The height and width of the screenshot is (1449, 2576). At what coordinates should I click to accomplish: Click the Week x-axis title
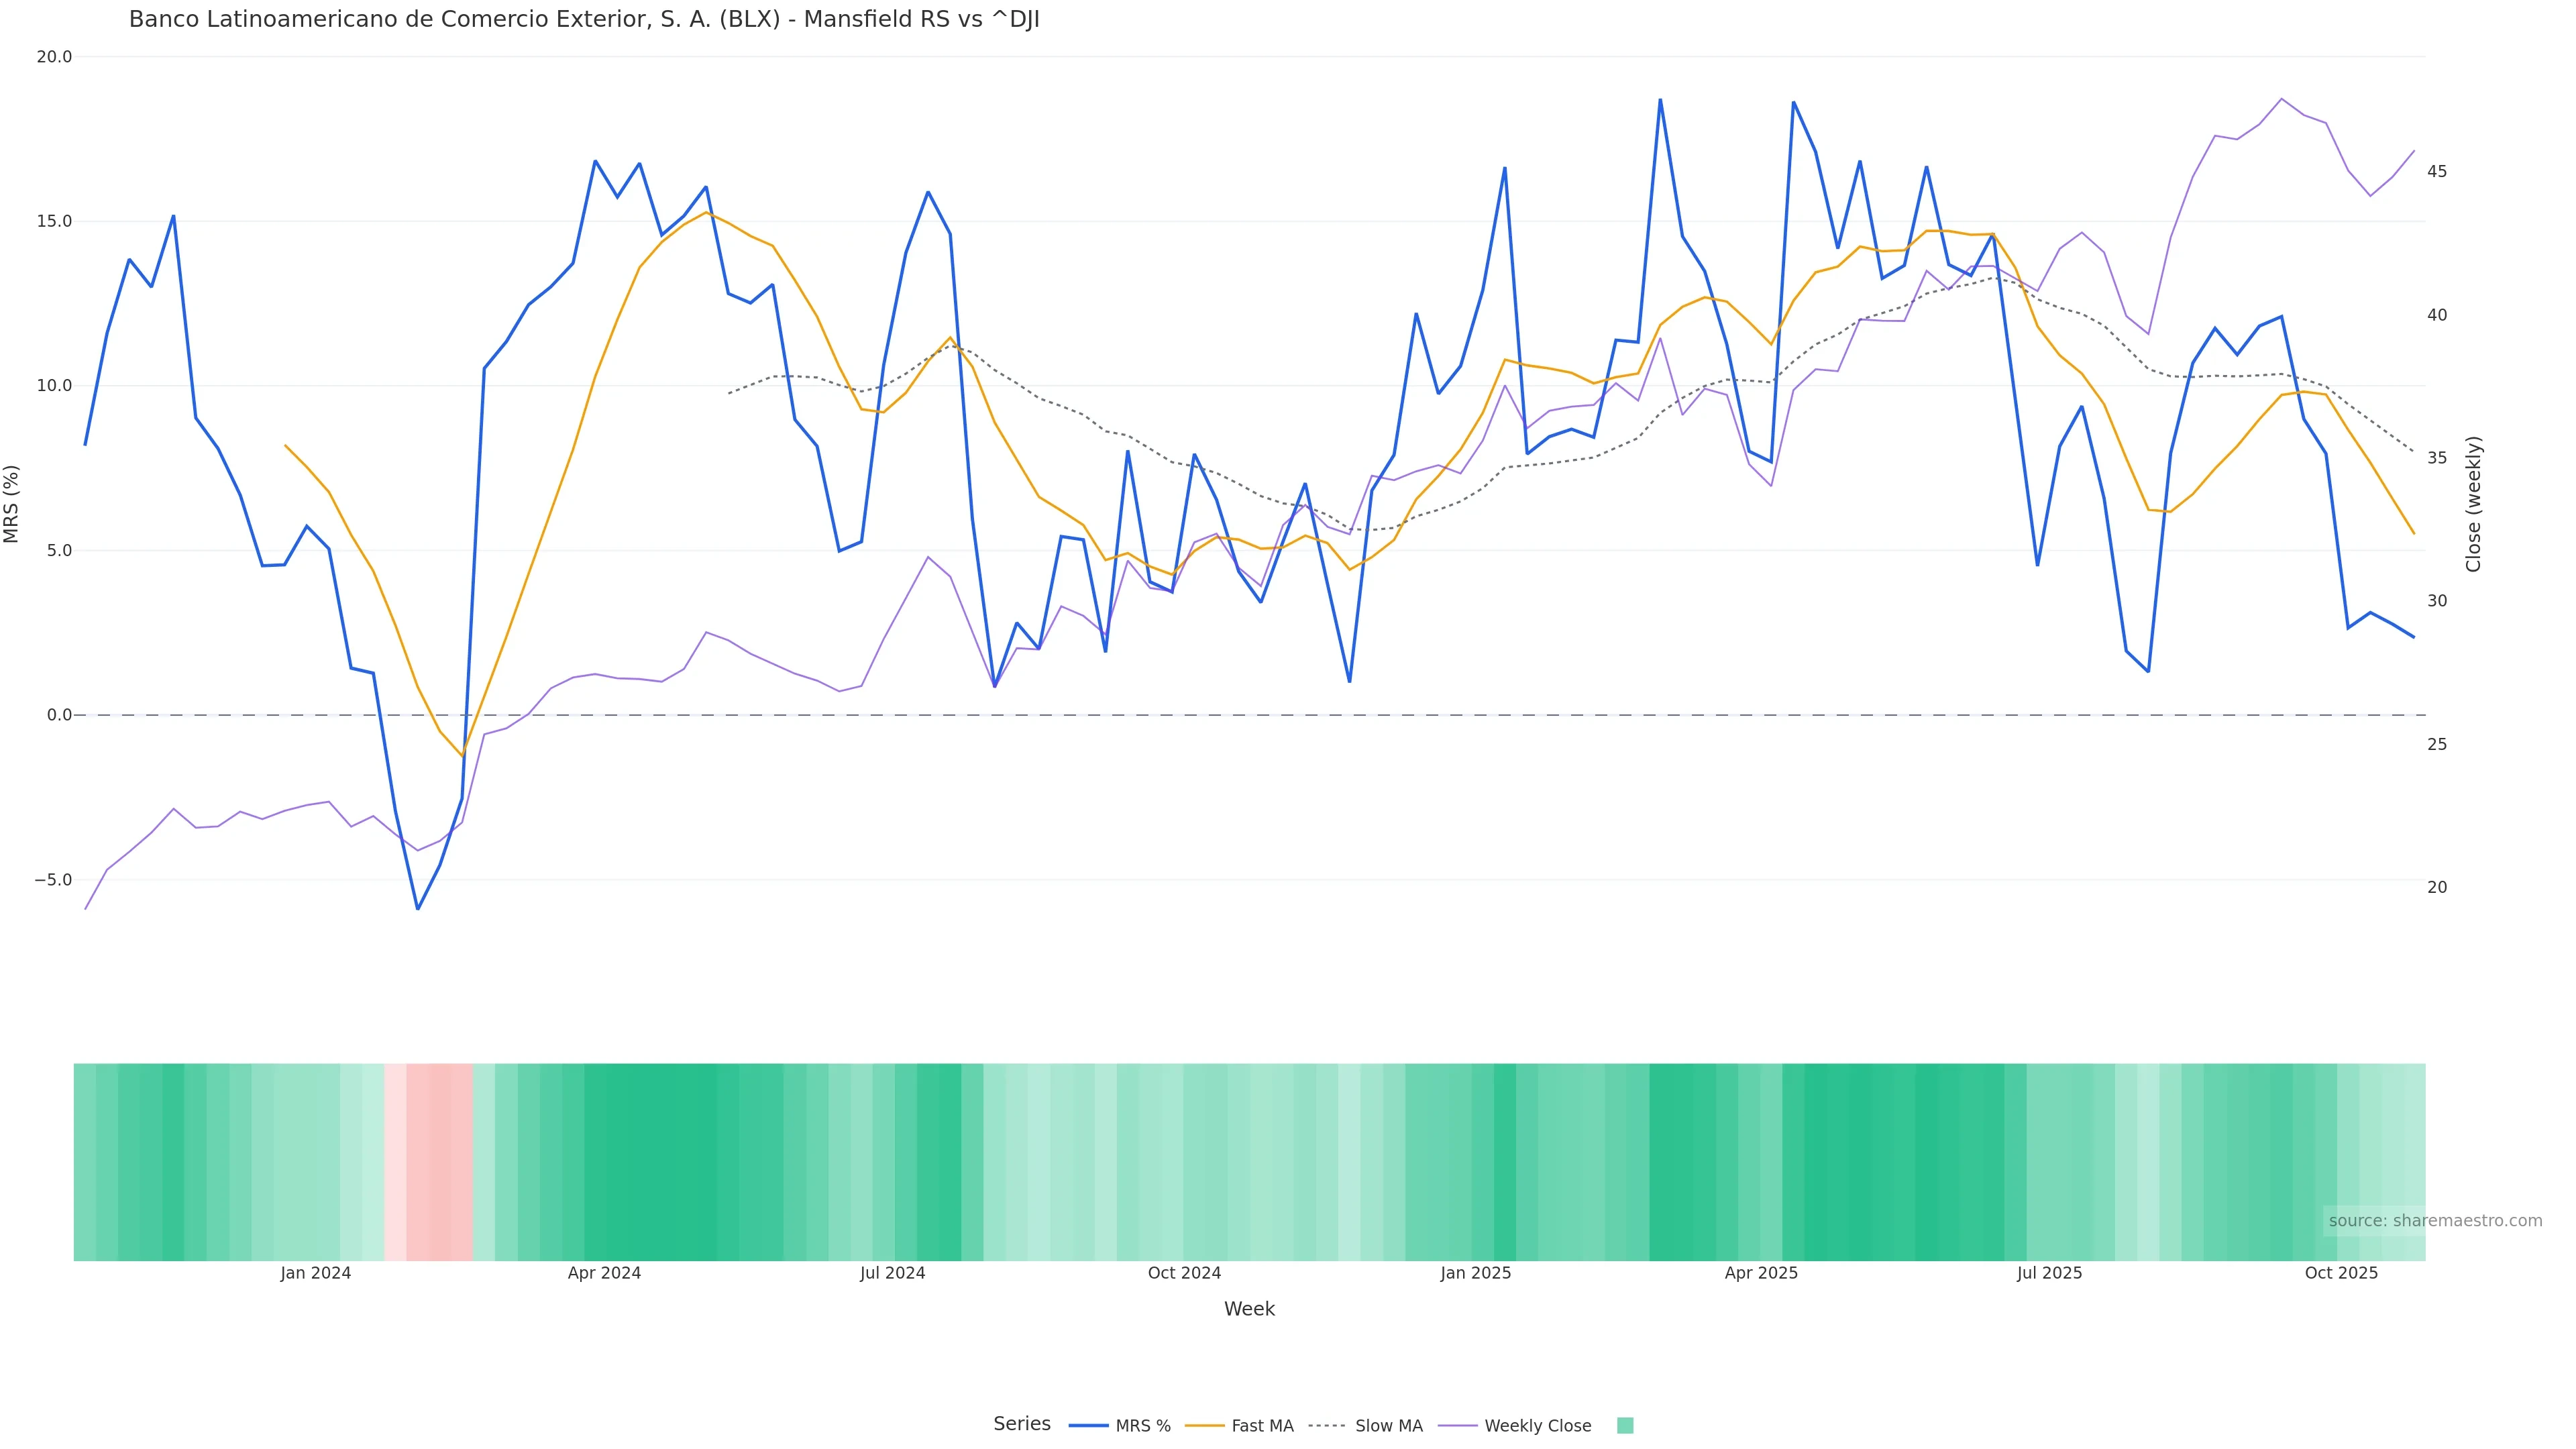pyautogui.click(x=1249, y=1309)
